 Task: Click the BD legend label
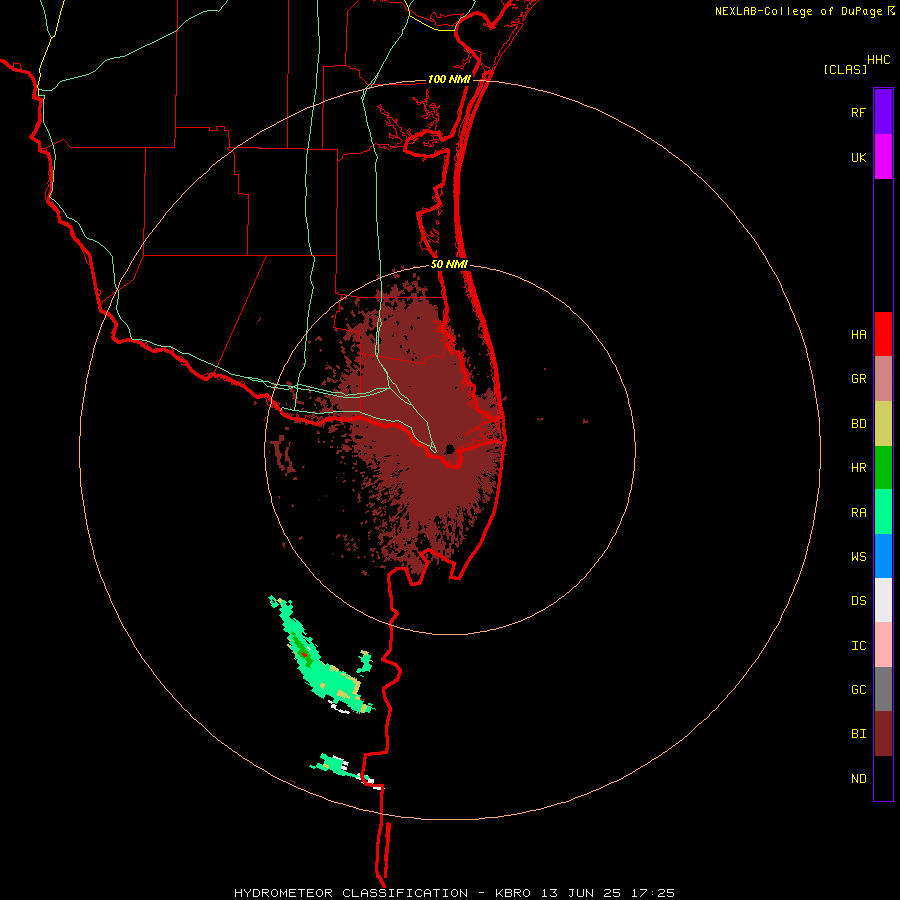[858, 424]
